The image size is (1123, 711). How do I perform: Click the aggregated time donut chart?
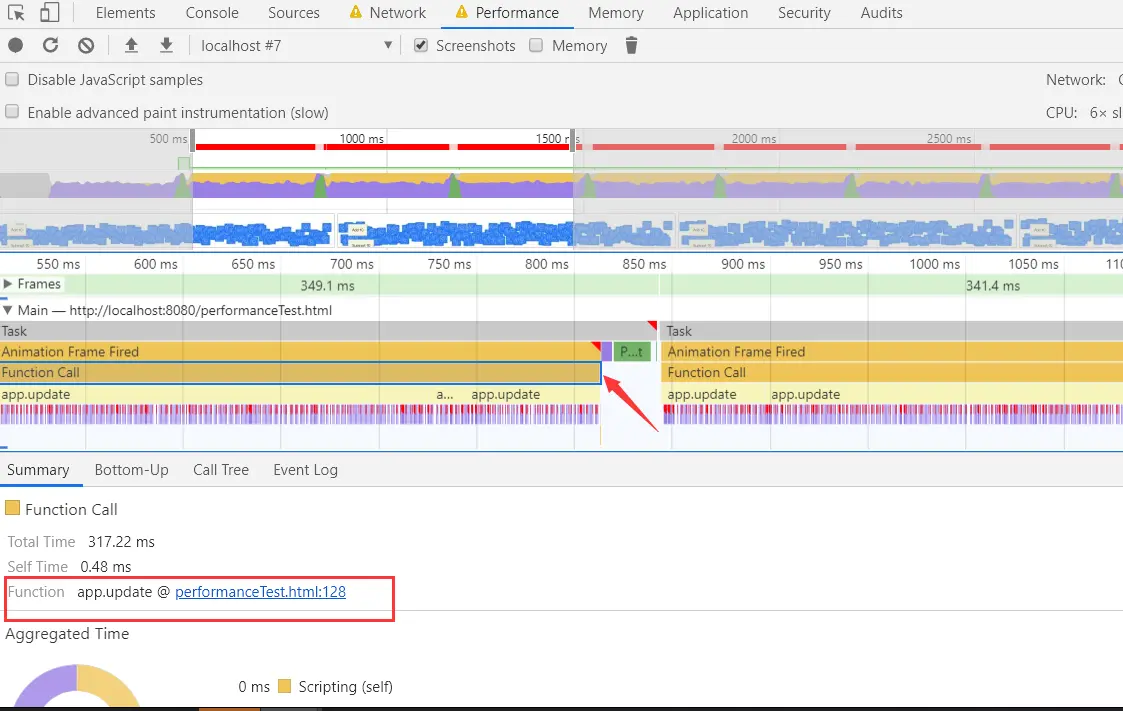(x=77, y=685)
